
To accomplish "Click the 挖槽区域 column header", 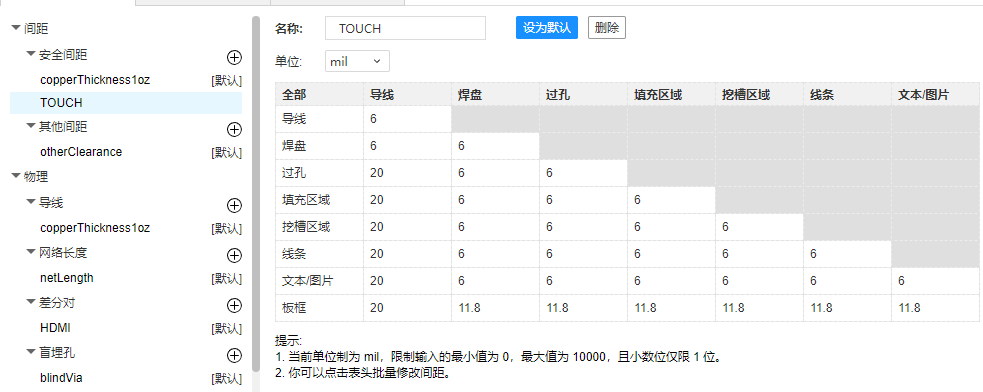I will (x=759, y=95).
